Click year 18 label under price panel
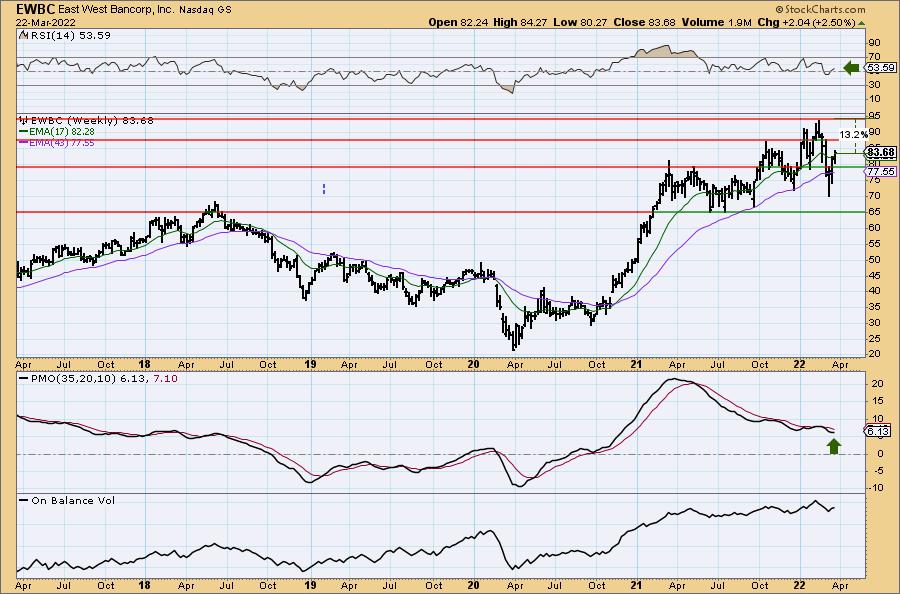900x594 pixels. coord(145,364)
